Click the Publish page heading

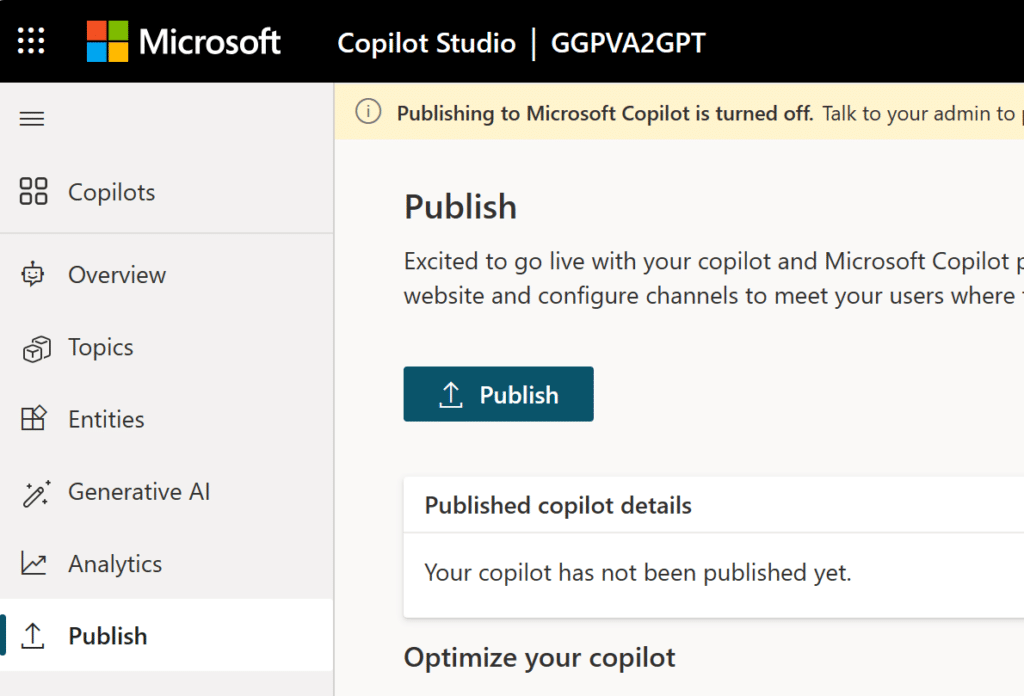coord(460,207)
